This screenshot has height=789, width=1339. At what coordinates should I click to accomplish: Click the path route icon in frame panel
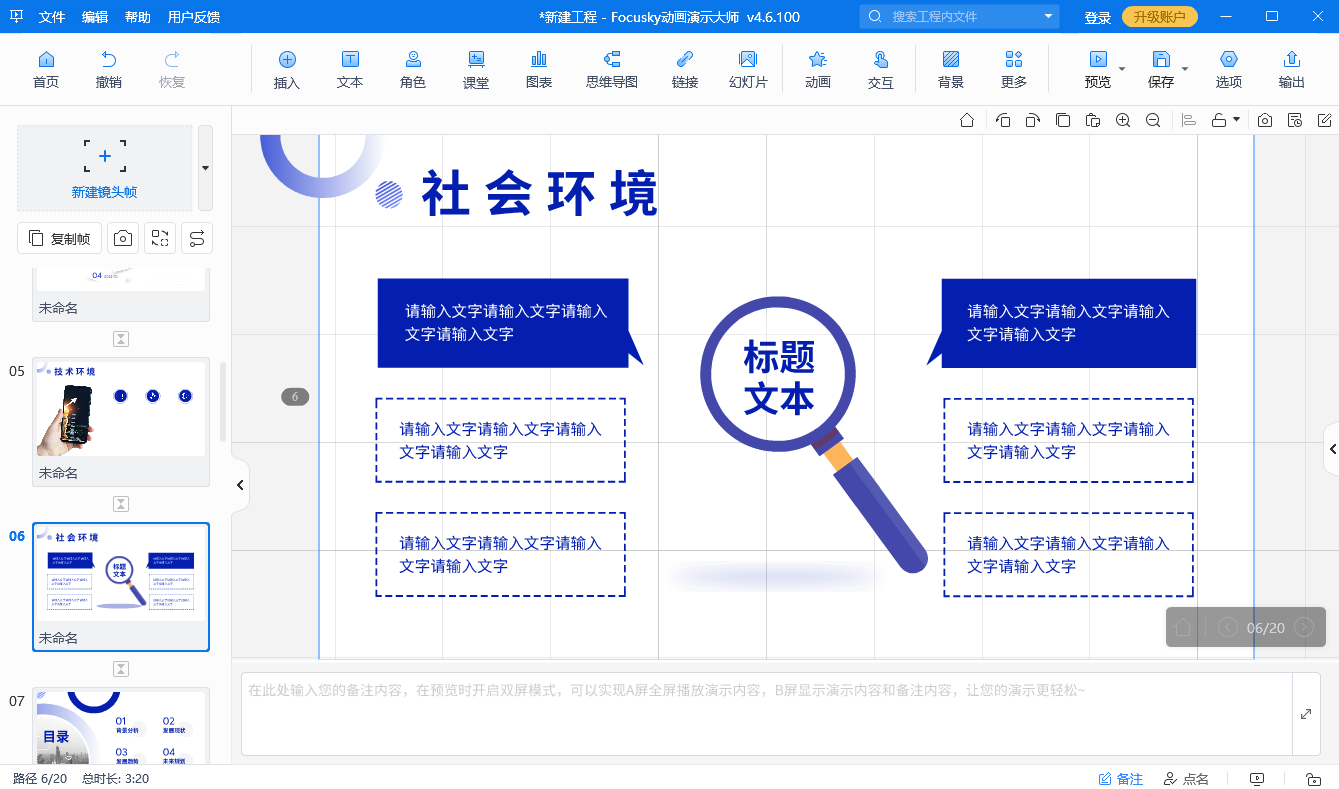point(197,238)
